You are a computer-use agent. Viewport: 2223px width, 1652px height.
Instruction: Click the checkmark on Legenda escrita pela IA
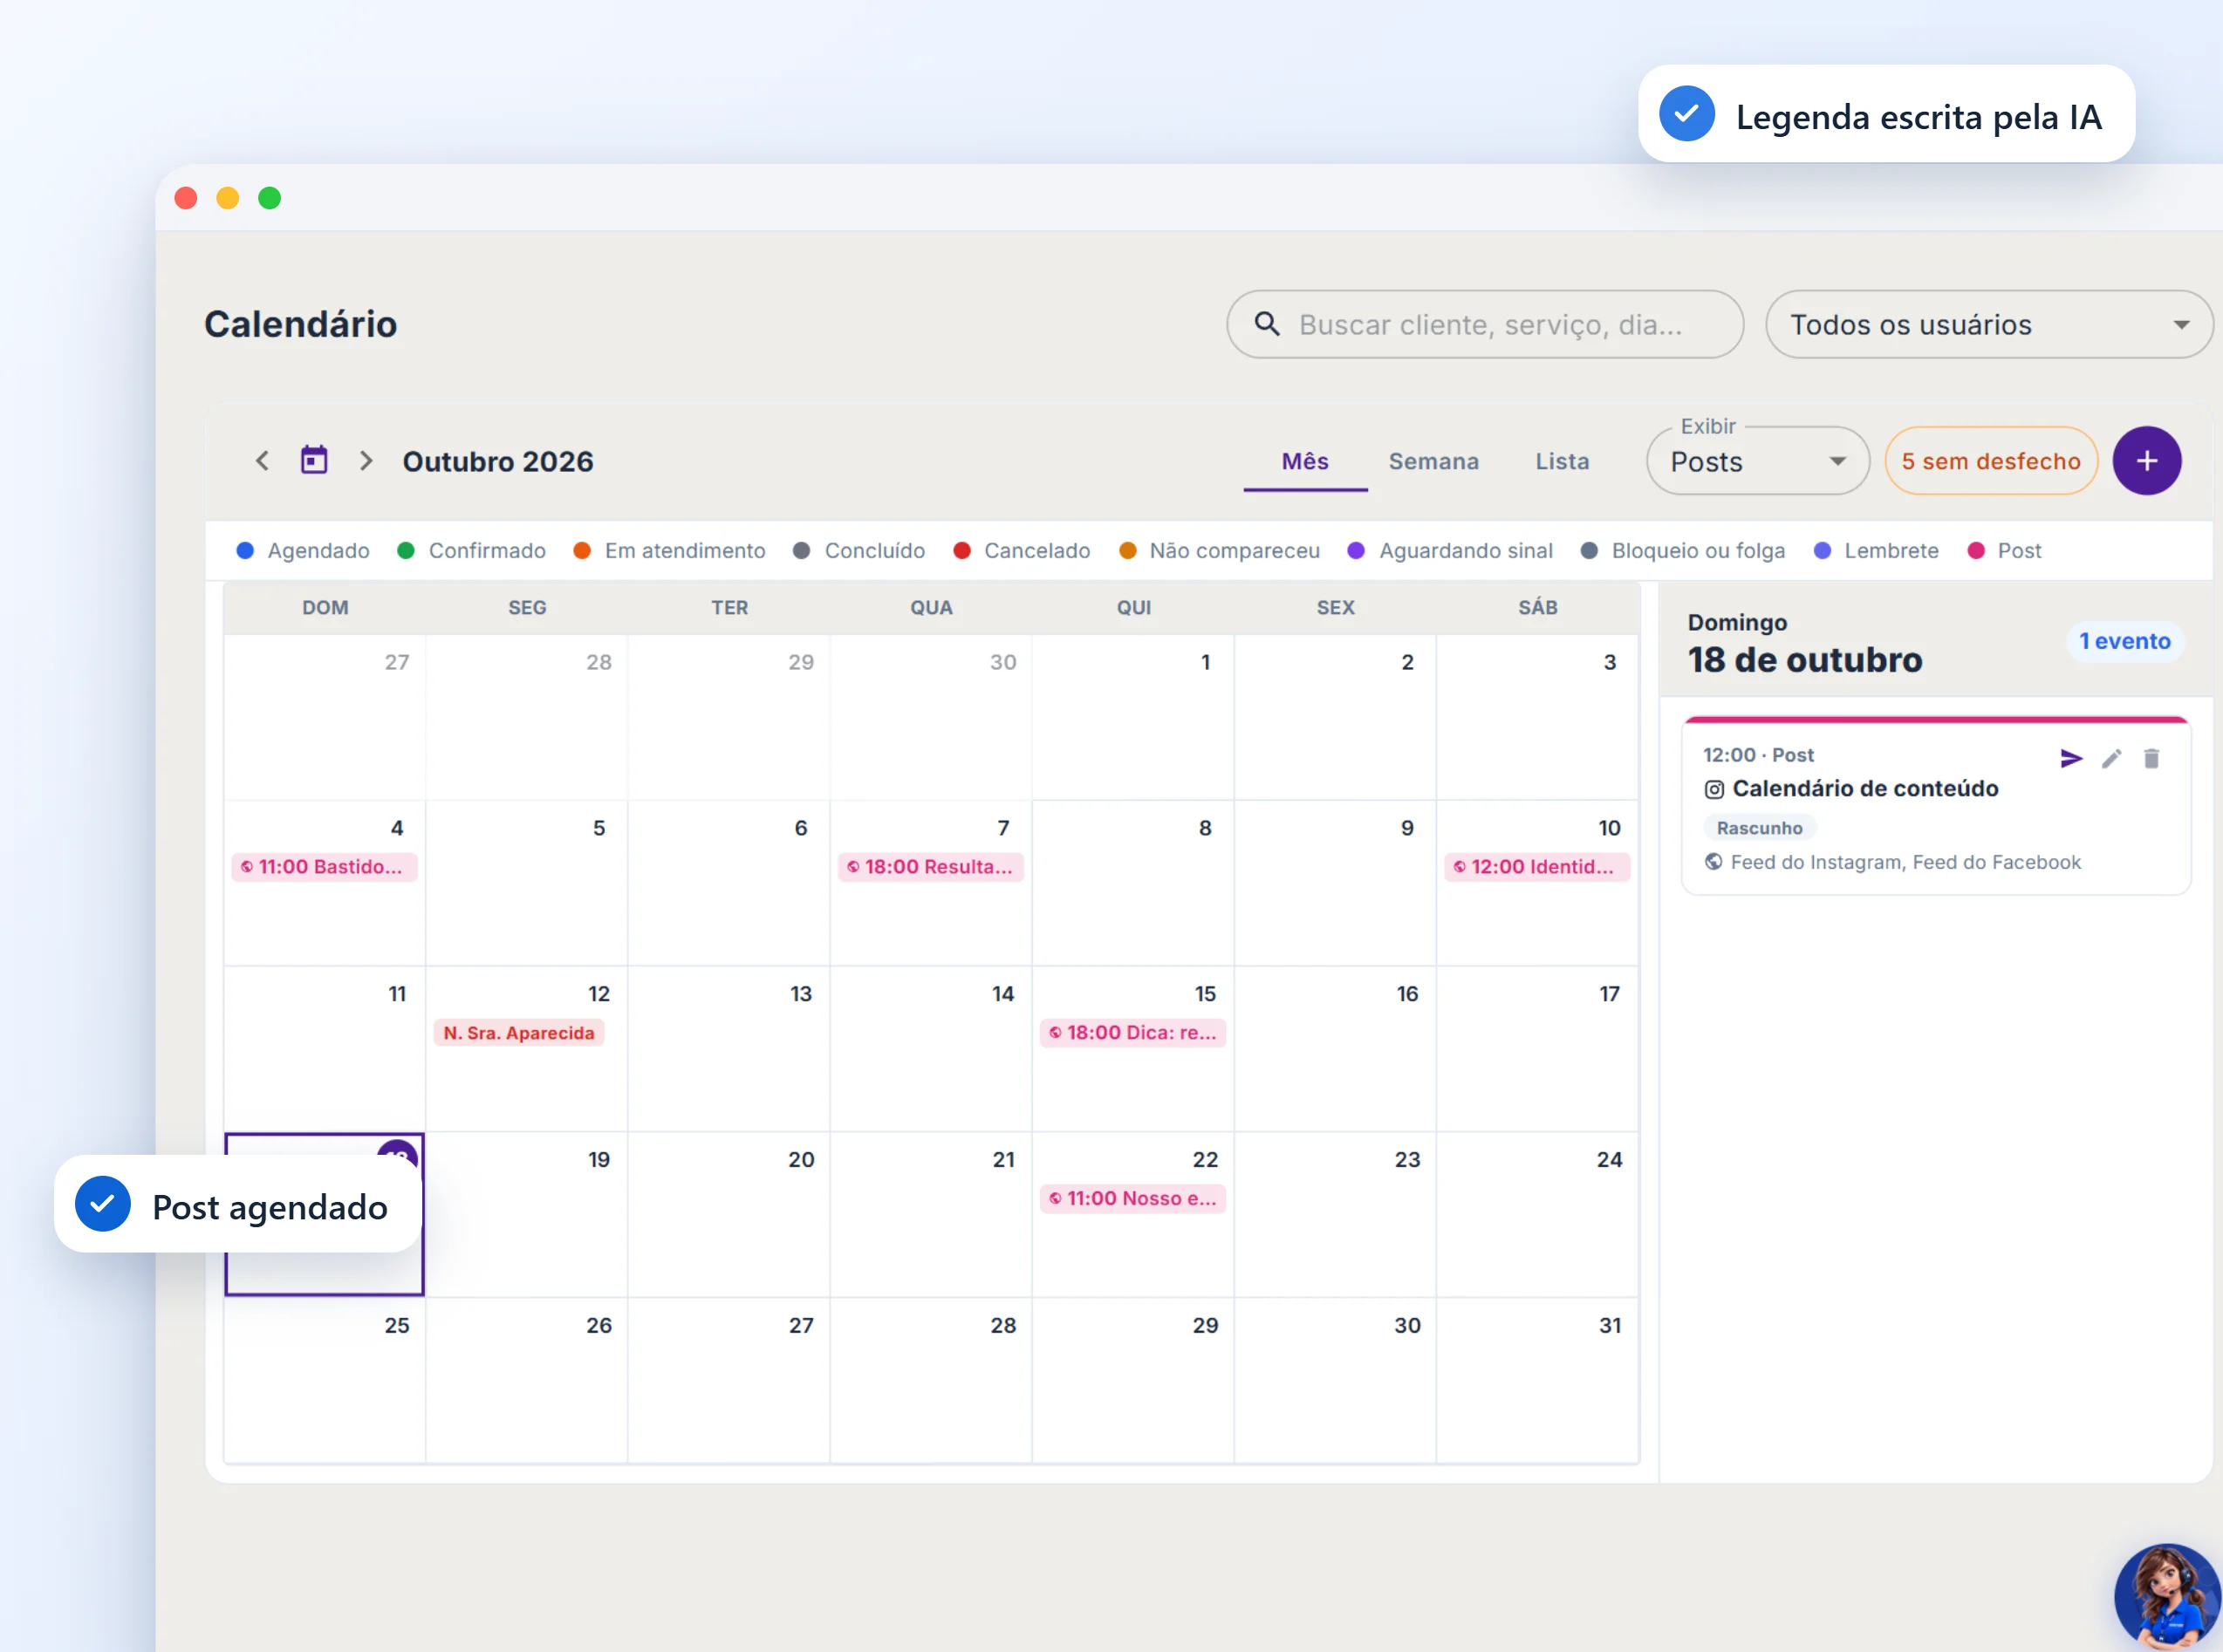point(1687,114)
